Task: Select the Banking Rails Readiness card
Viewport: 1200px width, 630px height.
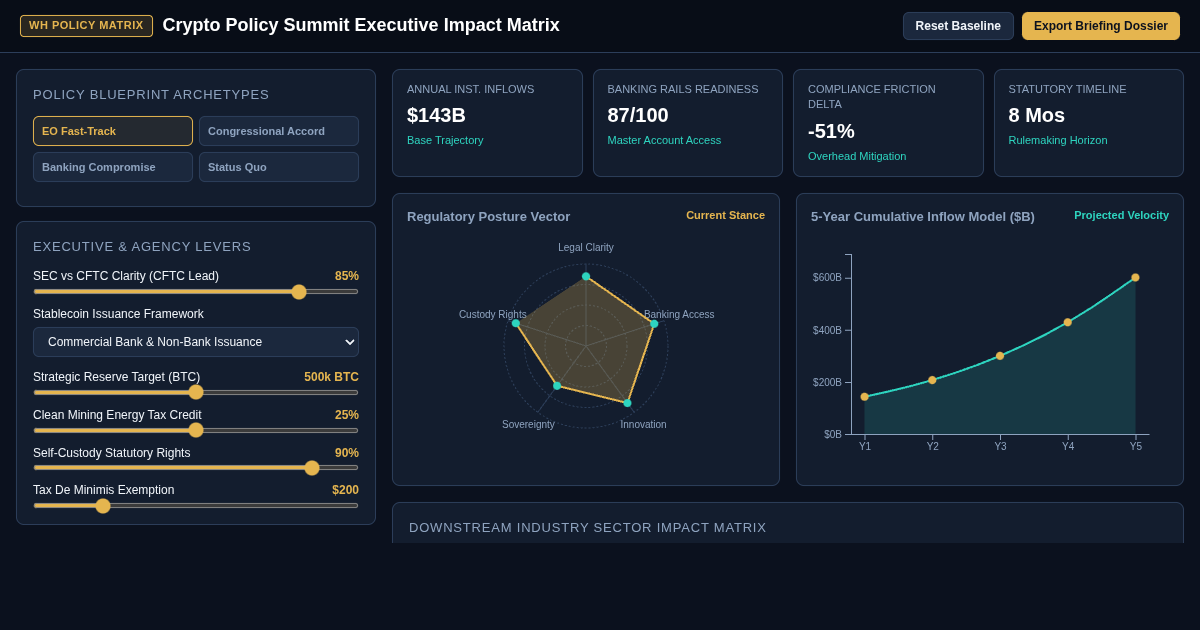Action: pos(688,123)
